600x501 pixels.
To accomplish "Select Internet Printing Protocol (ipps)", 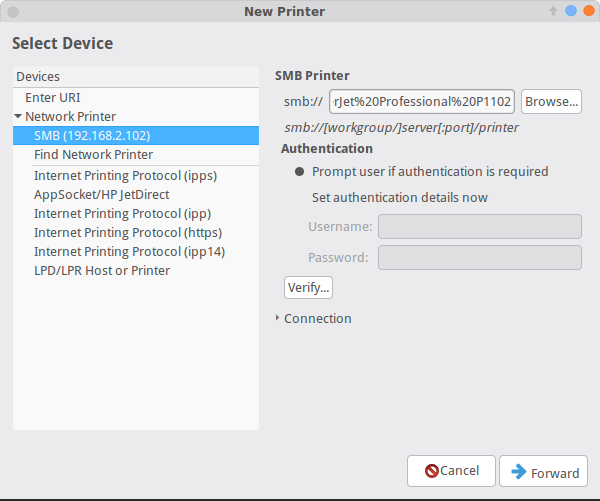I will [125, 176].
